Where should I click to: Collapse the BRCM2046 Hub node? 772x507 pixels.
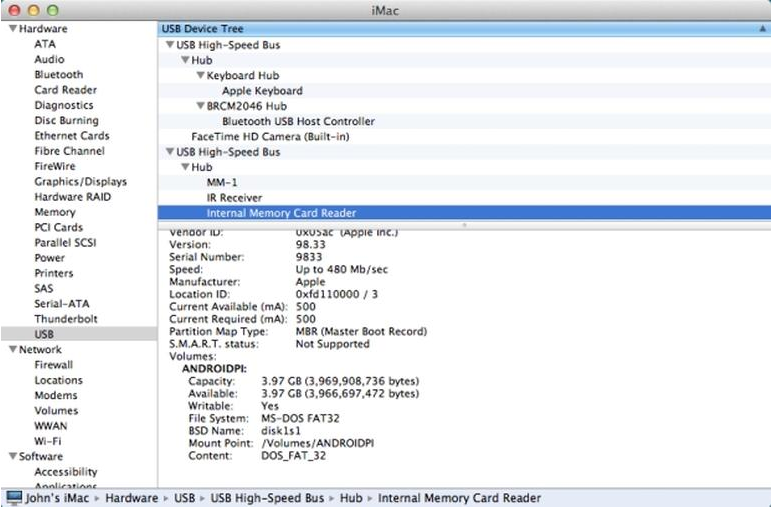click(200, 106)
